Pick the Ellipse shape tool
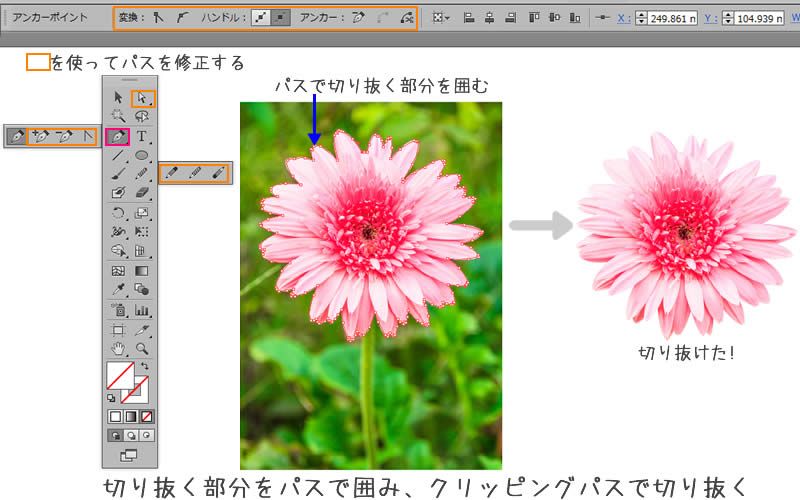 [x=142, y=155]
